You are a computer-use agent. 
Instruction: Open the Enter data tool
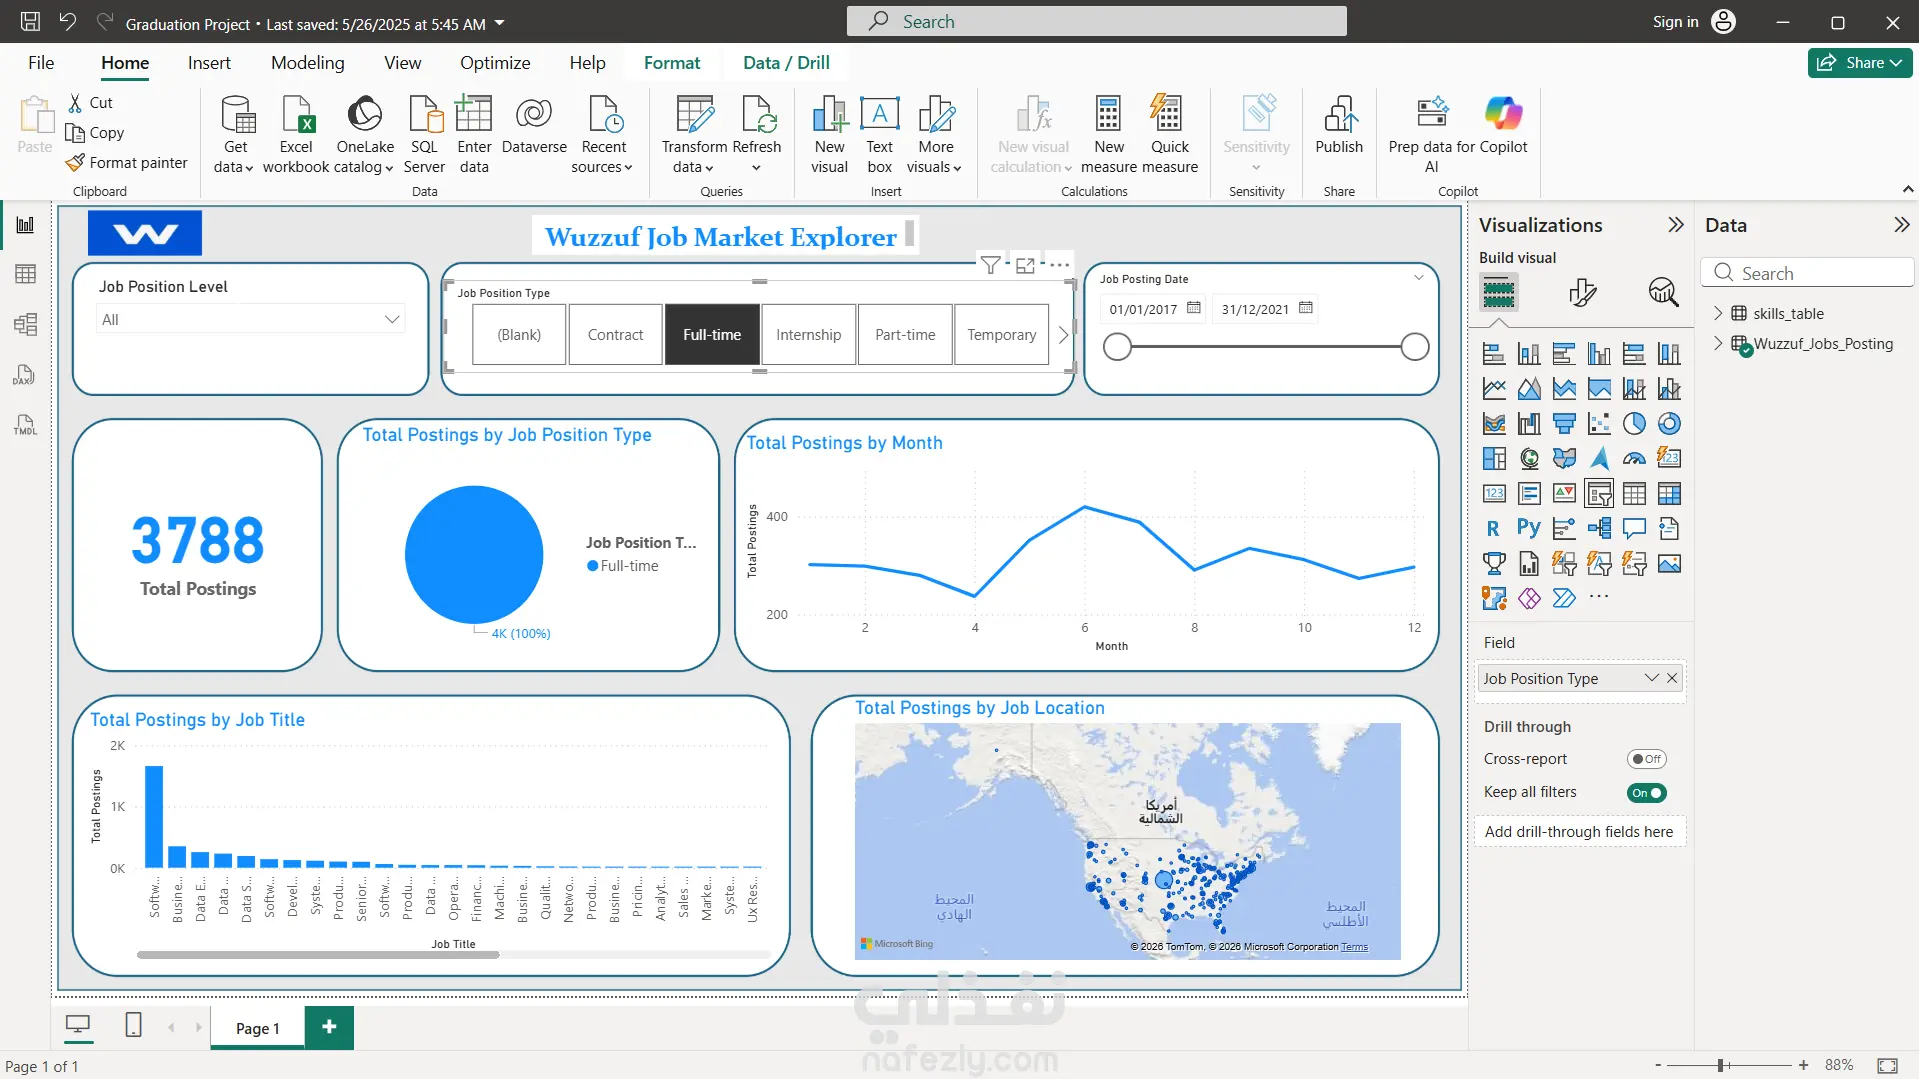[x=474, y=134]
